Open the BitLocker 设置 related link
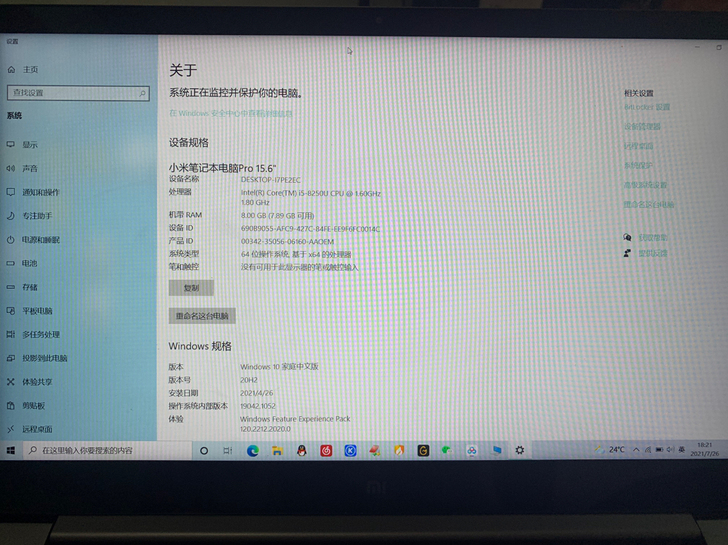 coord(647,107)
